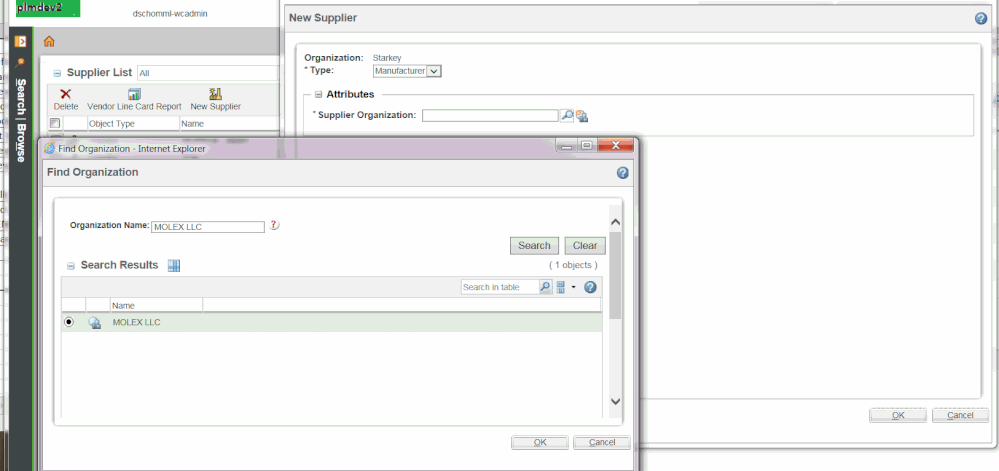The image size is (999, 471).
Task: Click Search in table field
Action: 500,287
